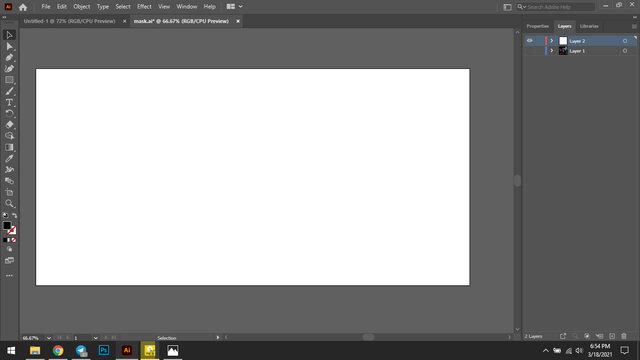Toggle lock column for Layer 2
Screen dimensions: 640x360
pos(539,41)
